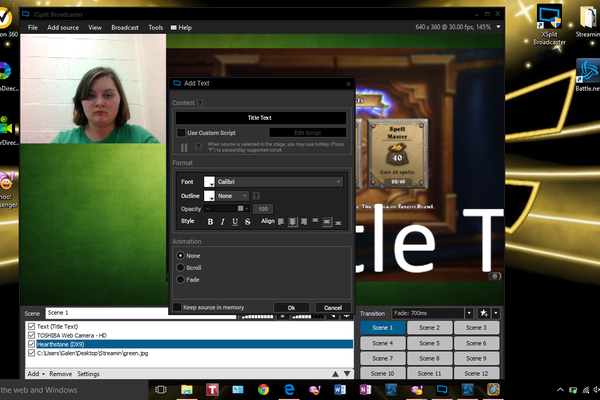Toggle underline text style
Image resolution: width=600 pixels, height=400 pixels.
coord(235,222)
